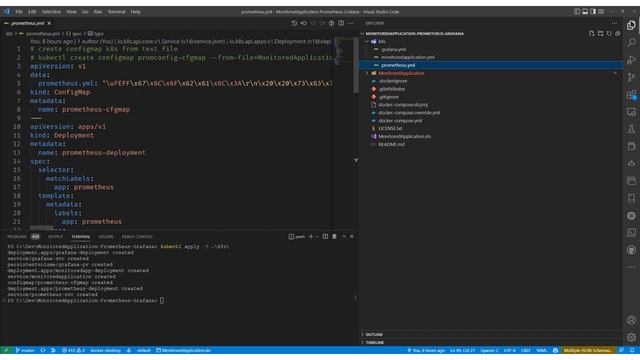Open the Testing flask view

(631, 129)
